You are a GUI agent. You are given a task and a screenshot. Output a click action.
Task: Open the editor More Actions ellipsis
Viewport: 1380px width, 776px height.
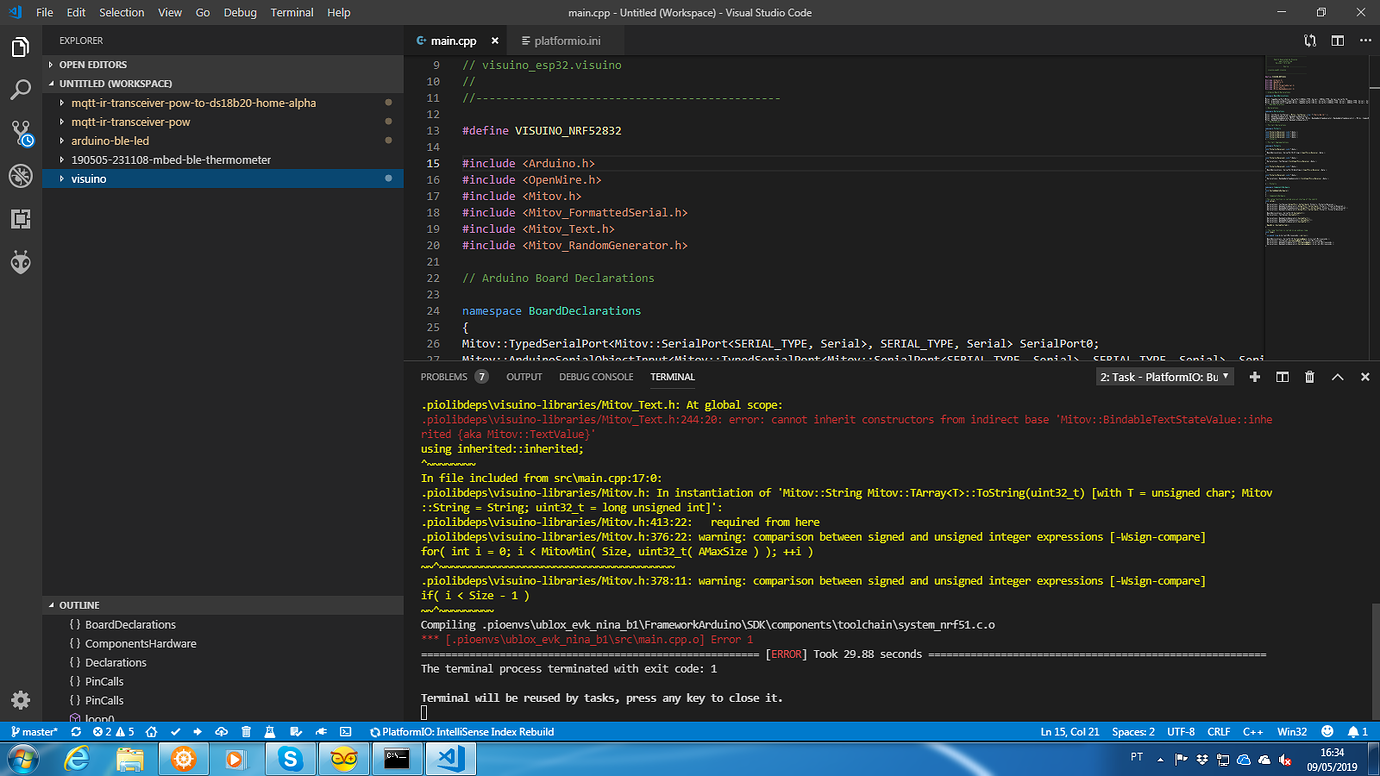(1365, 41)
